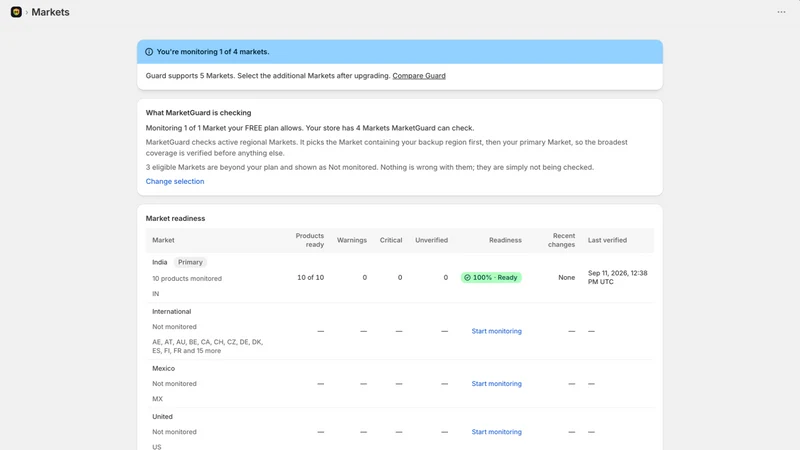This screenshot has width=800, height=450.
Task: Click the Warnings column header
Action: 352,240
